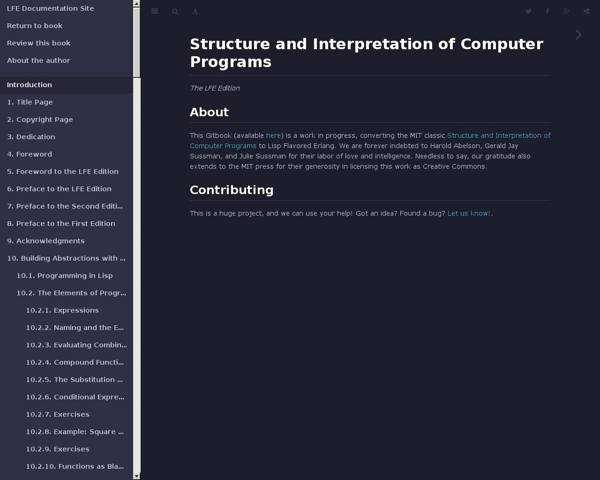
Task: Share on Google Plus via toolbar icon
Action: coord(565,12)
